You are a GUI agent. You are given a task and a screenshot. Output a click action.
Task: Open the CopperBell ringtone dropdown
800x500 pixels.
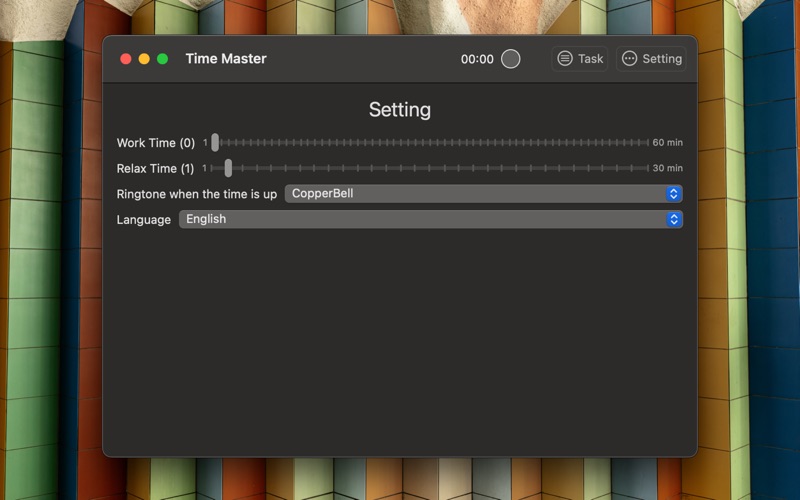480,194
